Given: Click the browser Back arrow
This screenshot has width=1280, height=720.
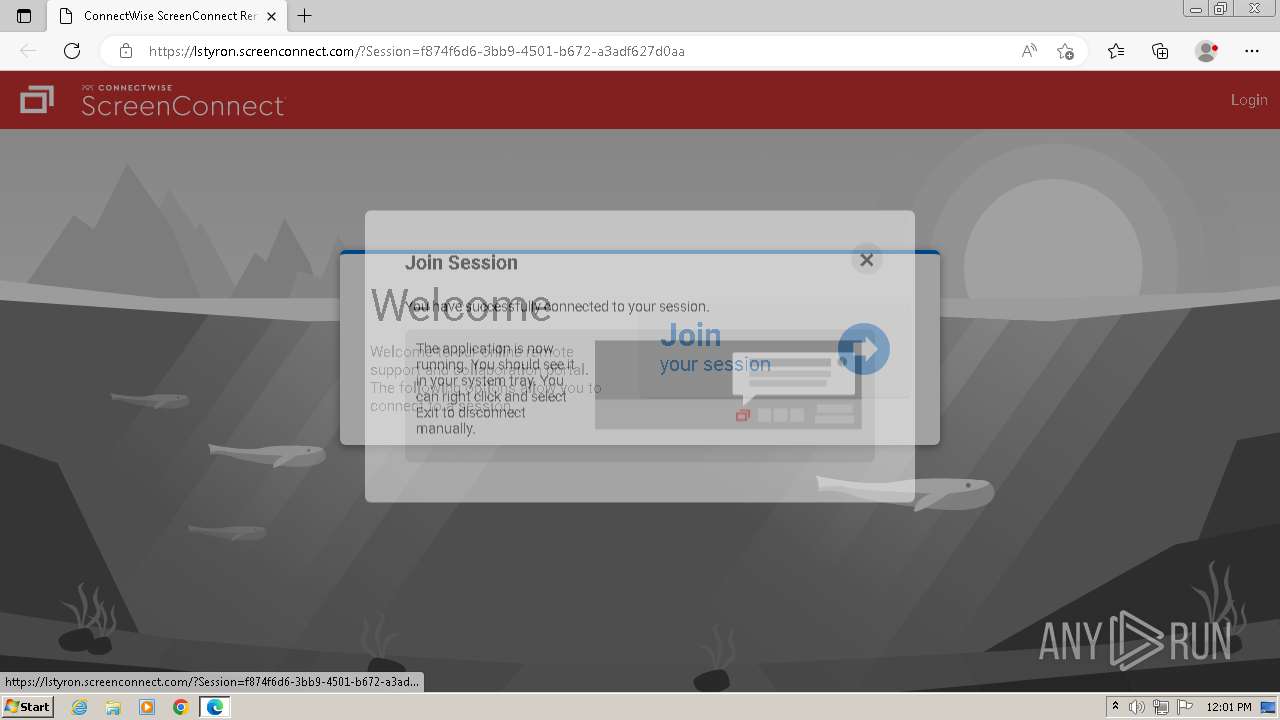Looking at the screenshot, I should point(28,51).
